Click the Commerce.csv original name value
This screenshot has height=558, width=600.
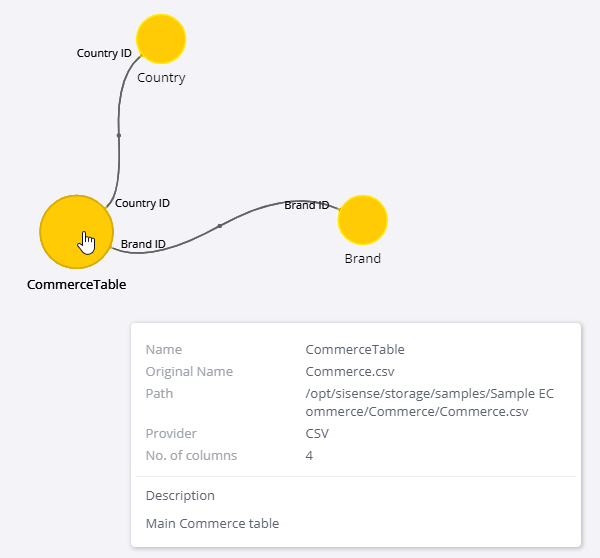pos(350,372)
